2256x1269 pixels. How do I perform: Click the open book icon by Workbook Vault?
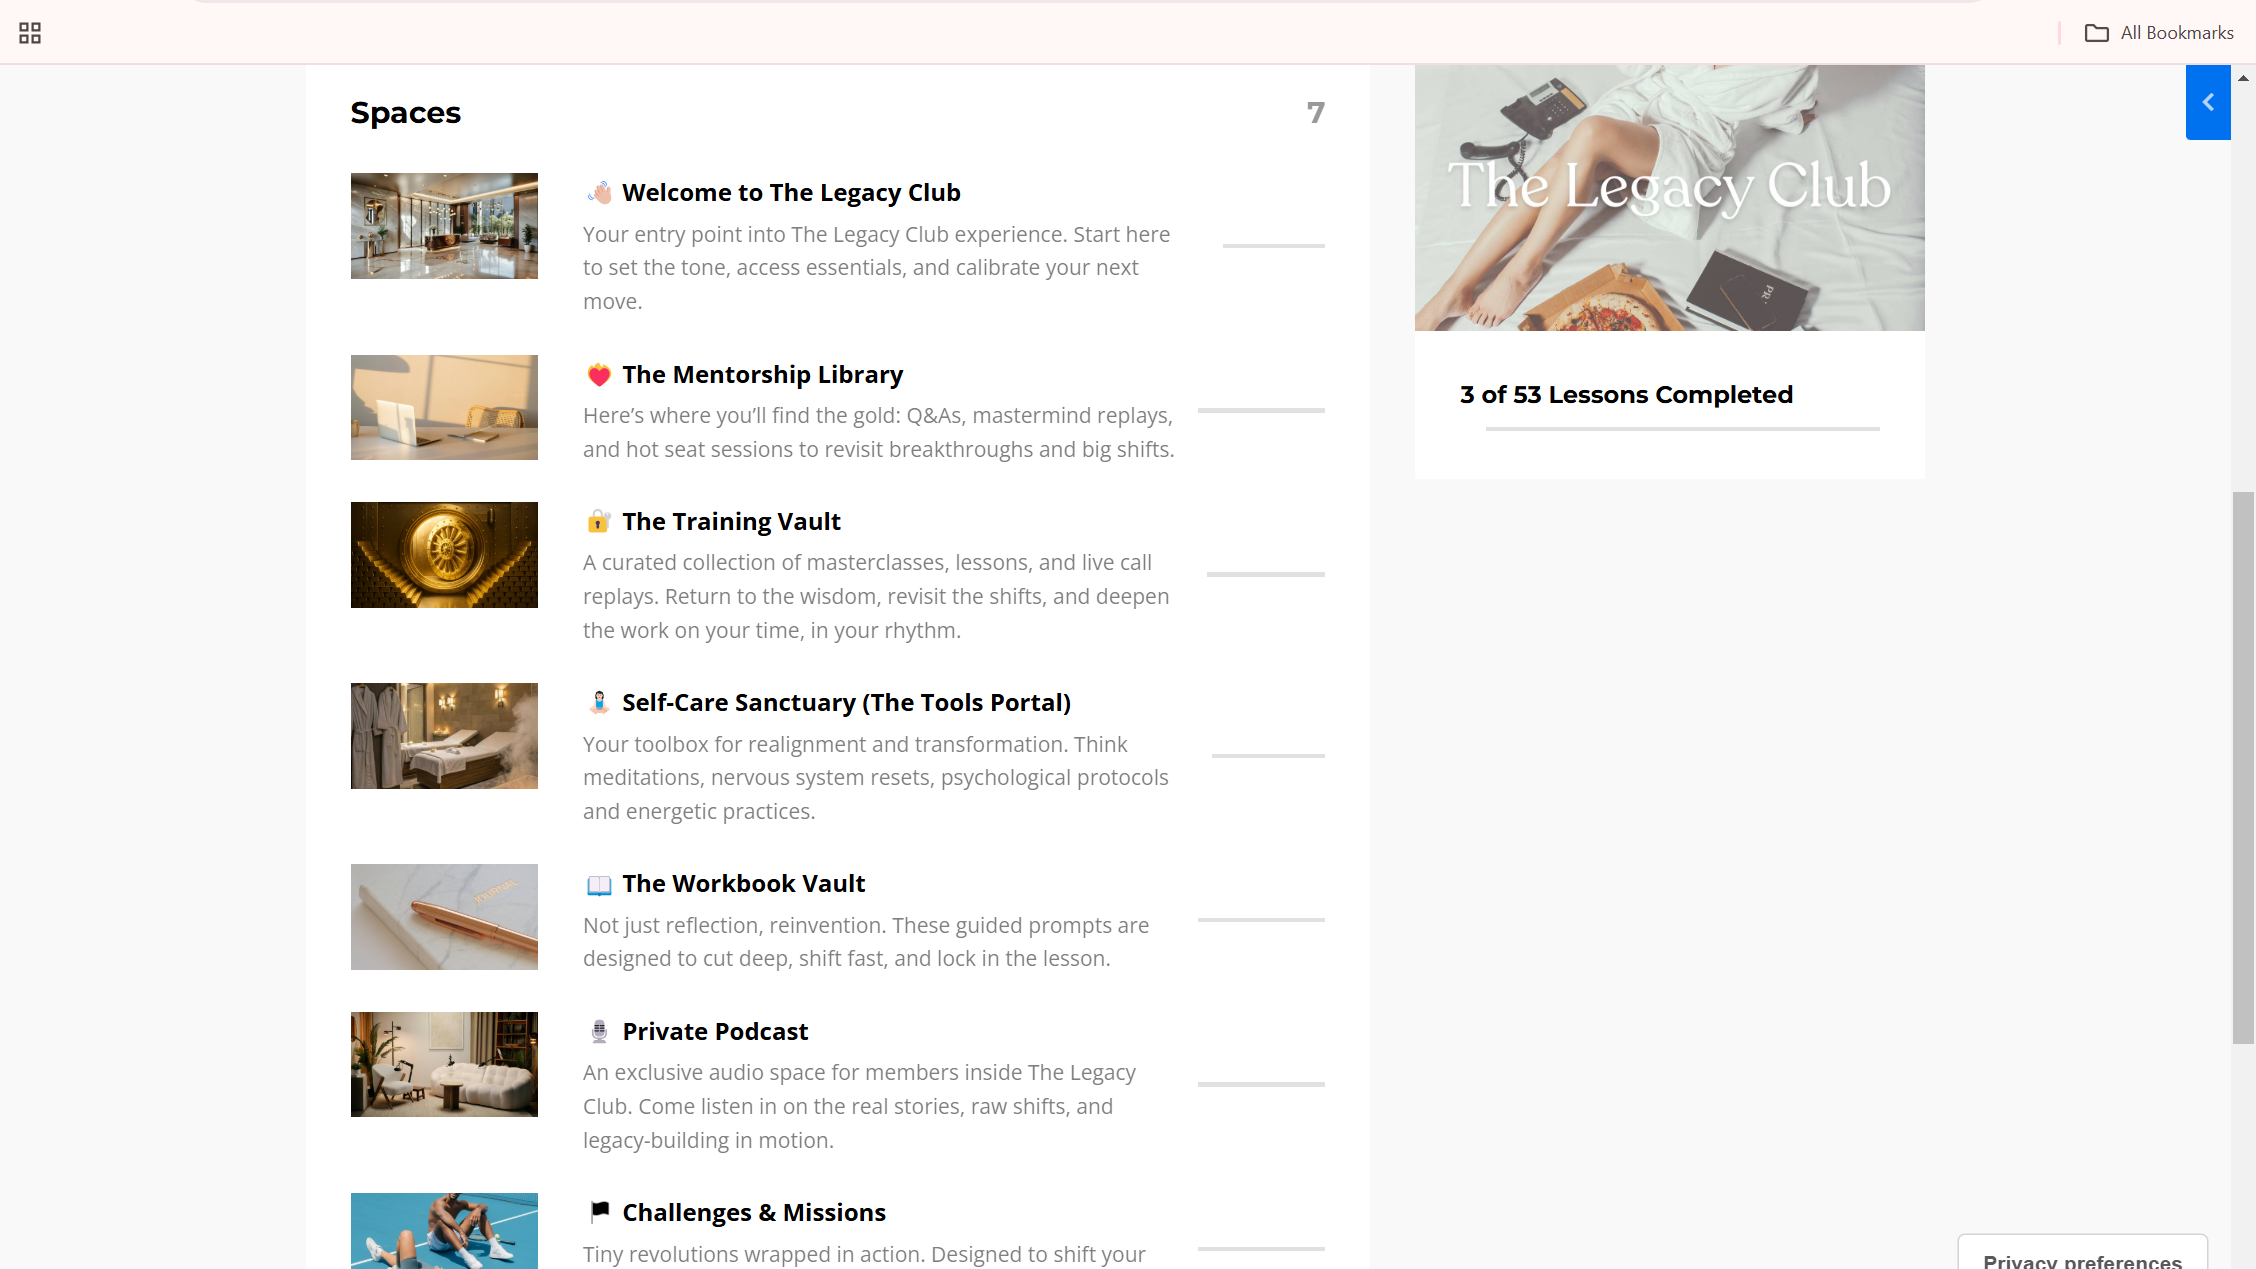coord(599,884)
